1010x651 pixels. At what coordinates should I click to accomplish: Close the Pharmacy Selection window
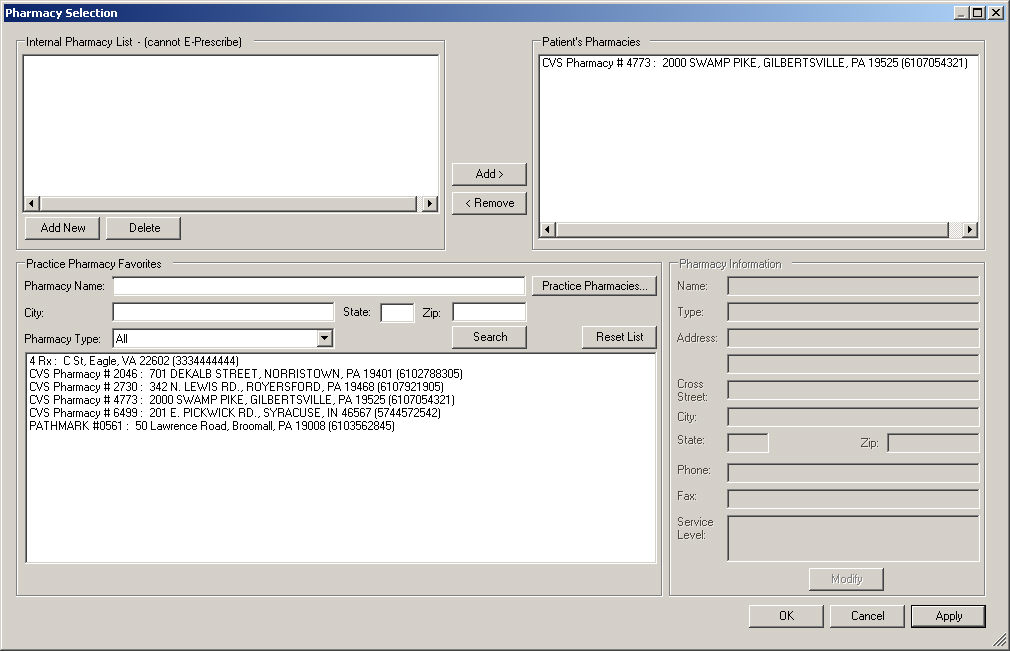[995, 12]
